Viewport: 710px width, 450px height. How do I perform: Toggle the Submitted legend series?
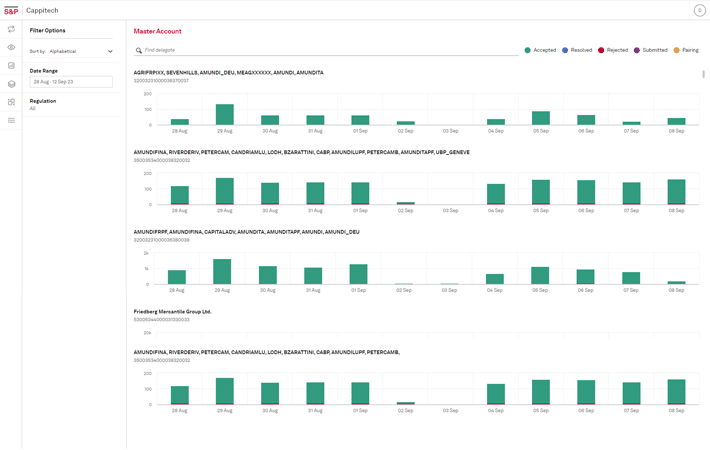point(650,50)
